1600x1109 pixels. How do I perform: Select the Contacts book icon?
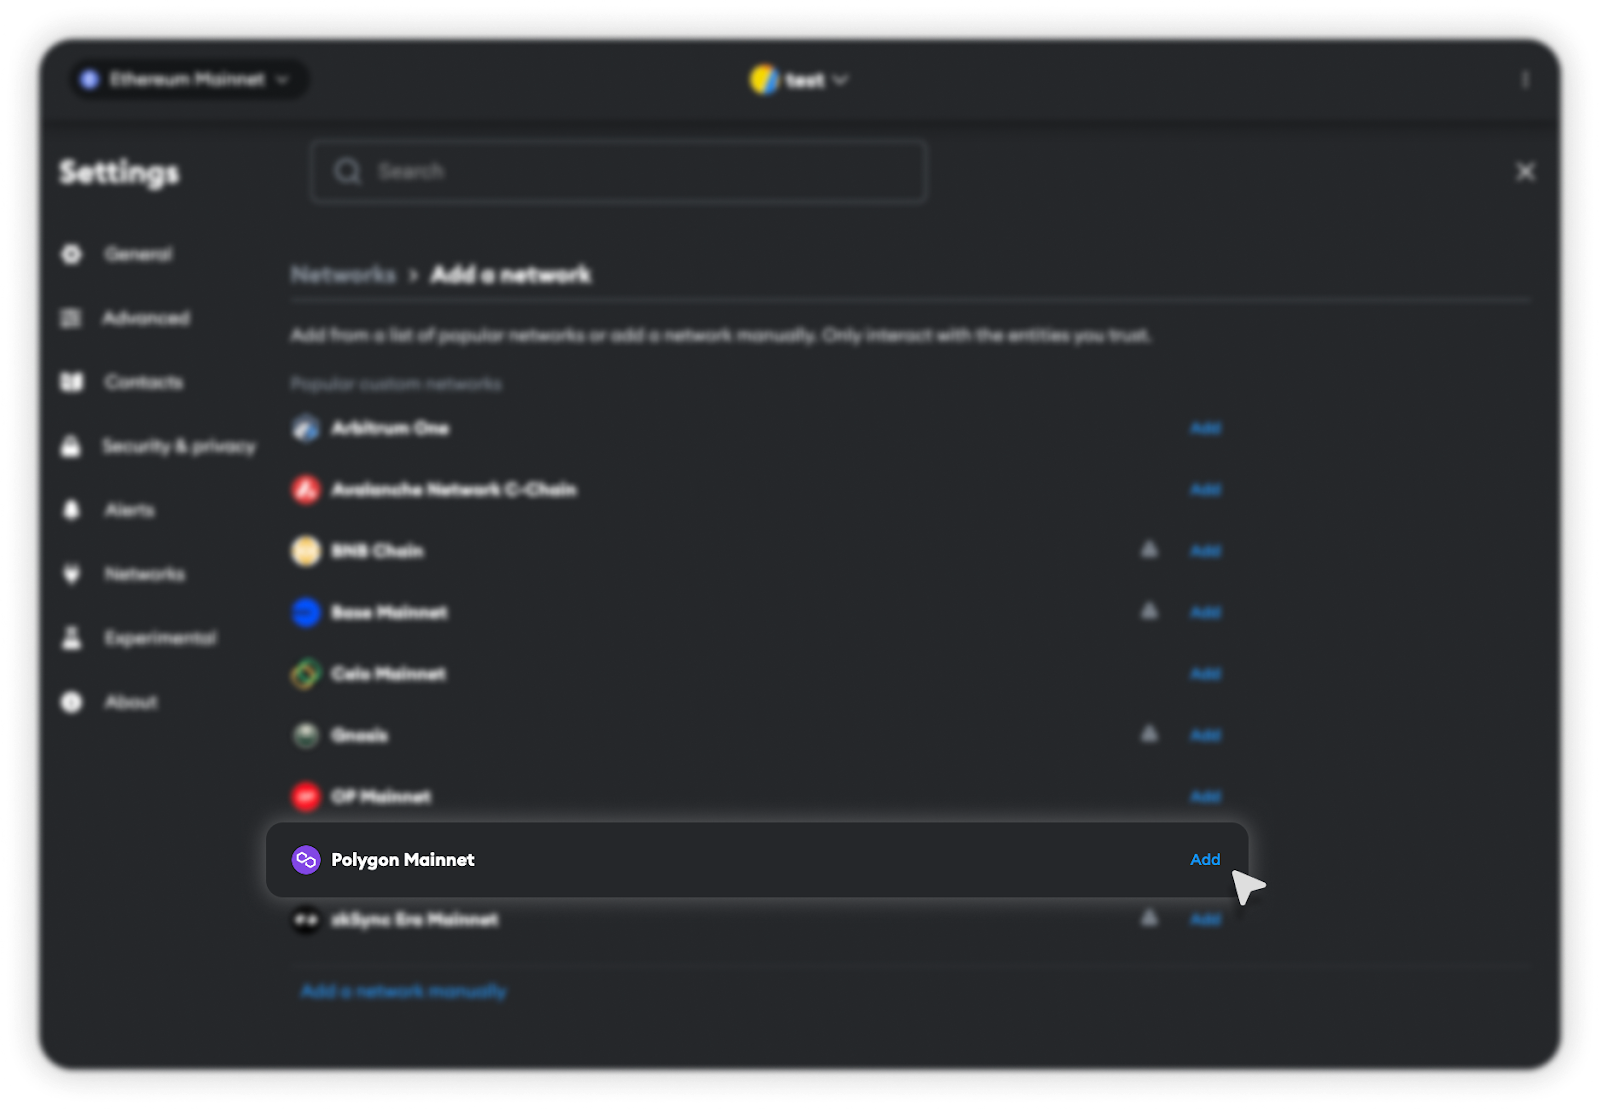click(x=71, y=382)
